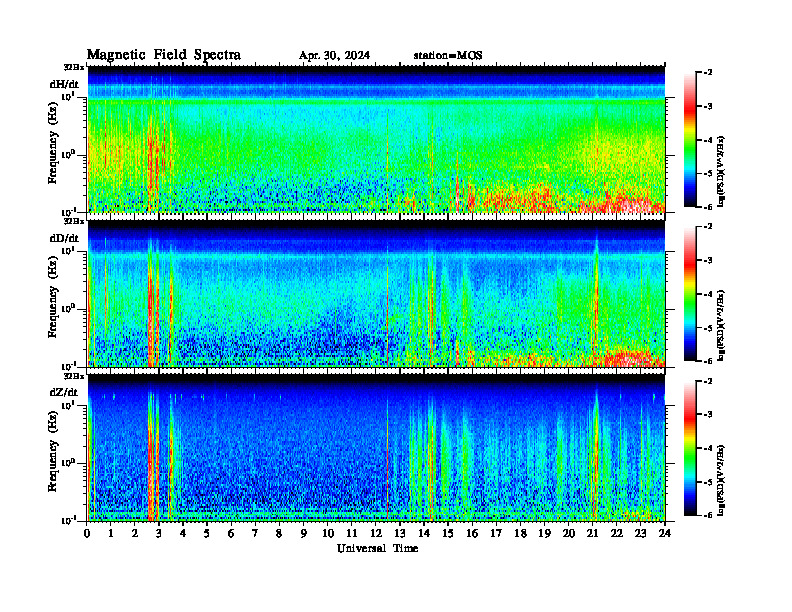Click hour tick label 17 on time axis

click(x=496, y=533)
